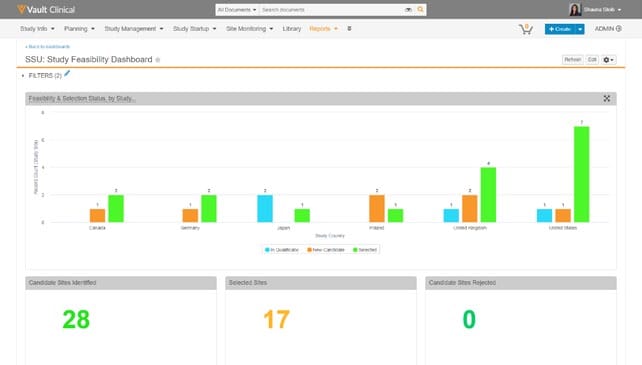Open the Planning menu
The width and height of the screenshot is (642, 365).
click(x=79, y=29)
